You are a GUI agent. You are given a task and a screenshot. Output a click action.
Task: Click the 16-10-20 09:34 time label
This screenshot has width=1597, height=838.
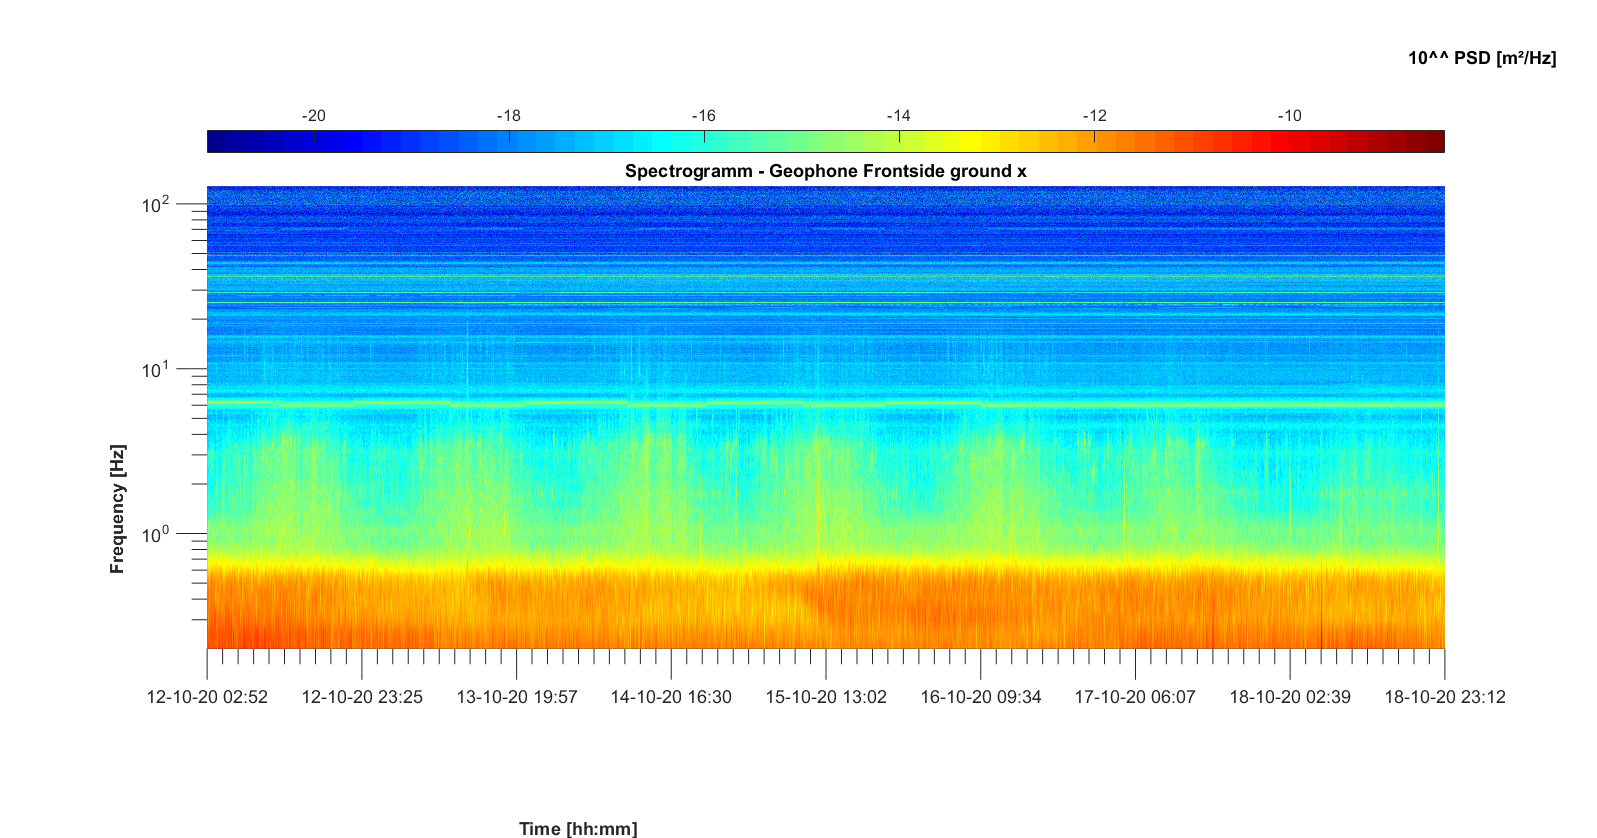click(x=980, y=697)
